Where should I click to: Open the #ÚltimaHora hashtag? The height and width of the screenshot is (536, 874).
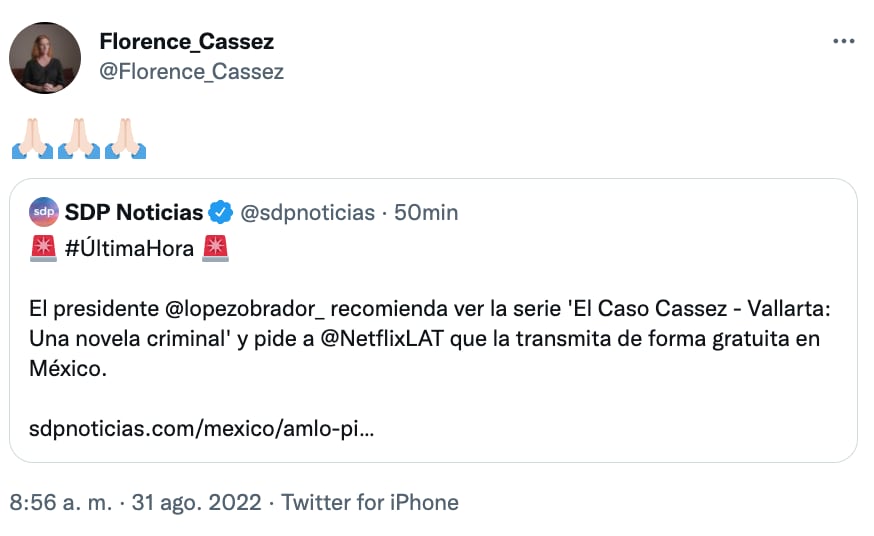129,249
